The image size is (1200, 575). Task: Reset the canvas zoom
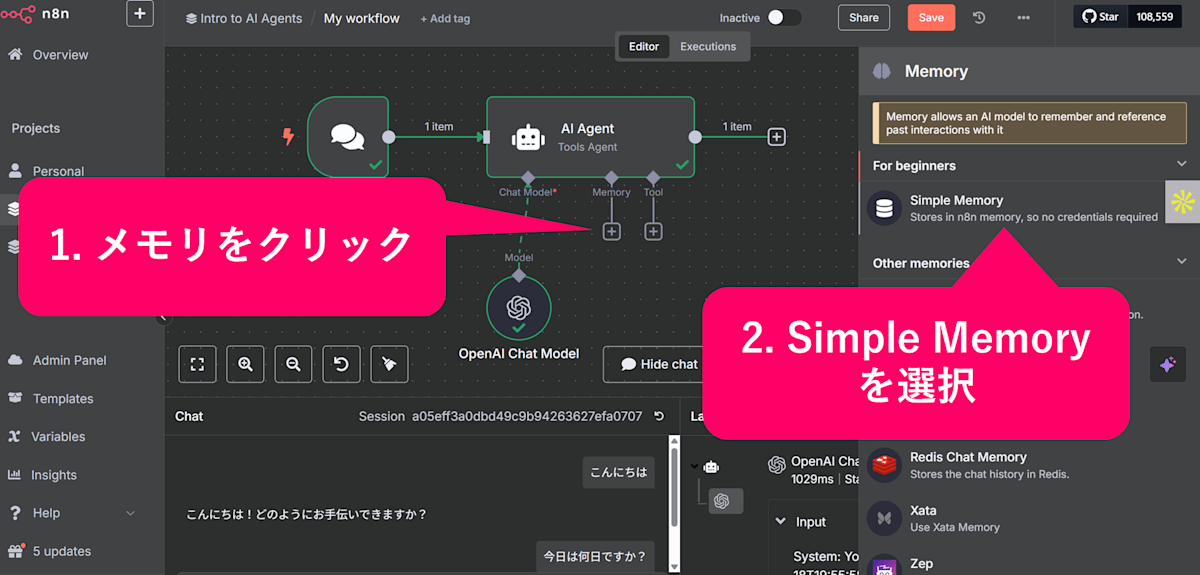click(x=341, y=364)
